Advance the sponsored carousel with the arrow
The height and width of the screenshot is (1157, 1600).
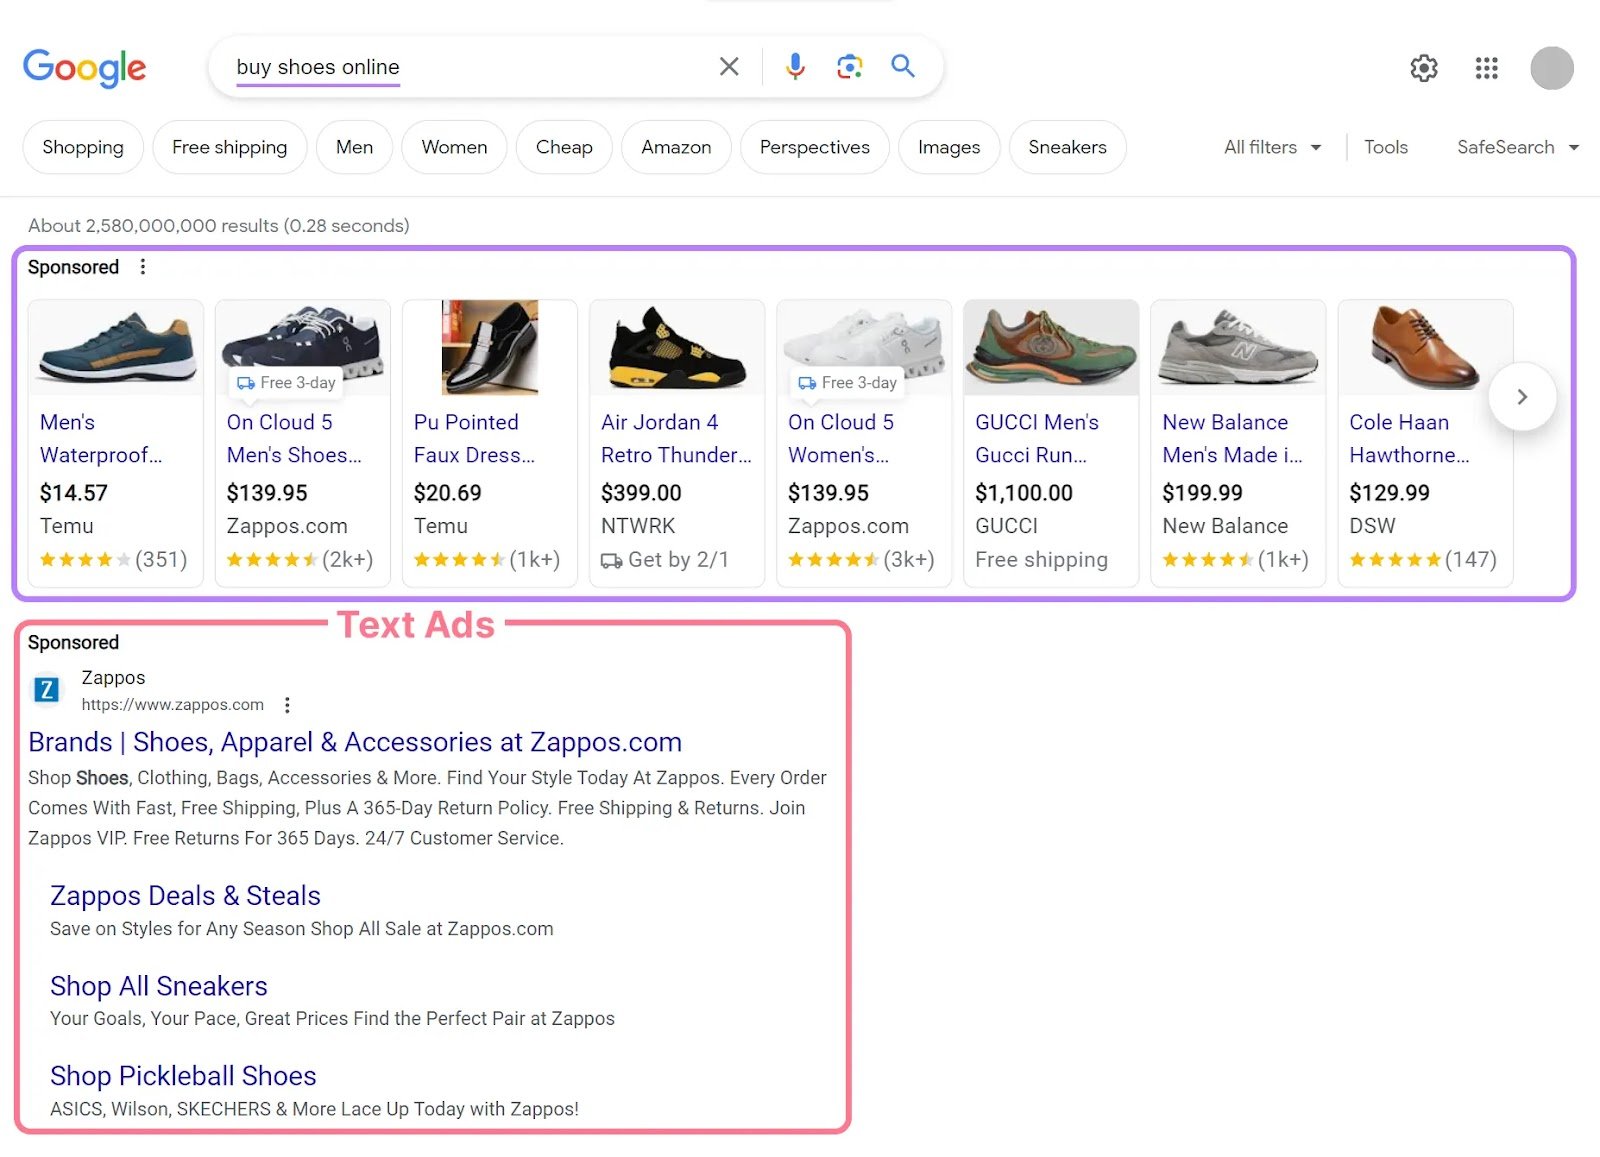pyautogui.click(x=1522, y=397)
